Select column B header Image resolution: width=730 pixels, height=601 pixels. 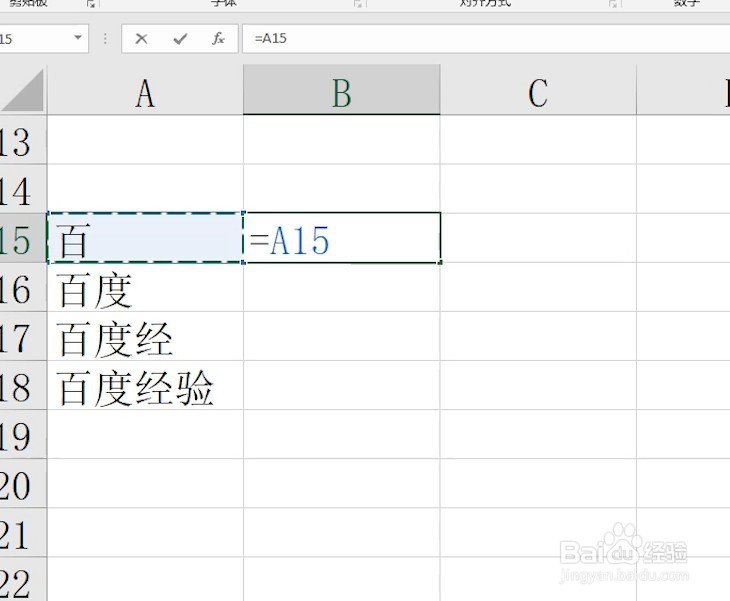(342, 90)
